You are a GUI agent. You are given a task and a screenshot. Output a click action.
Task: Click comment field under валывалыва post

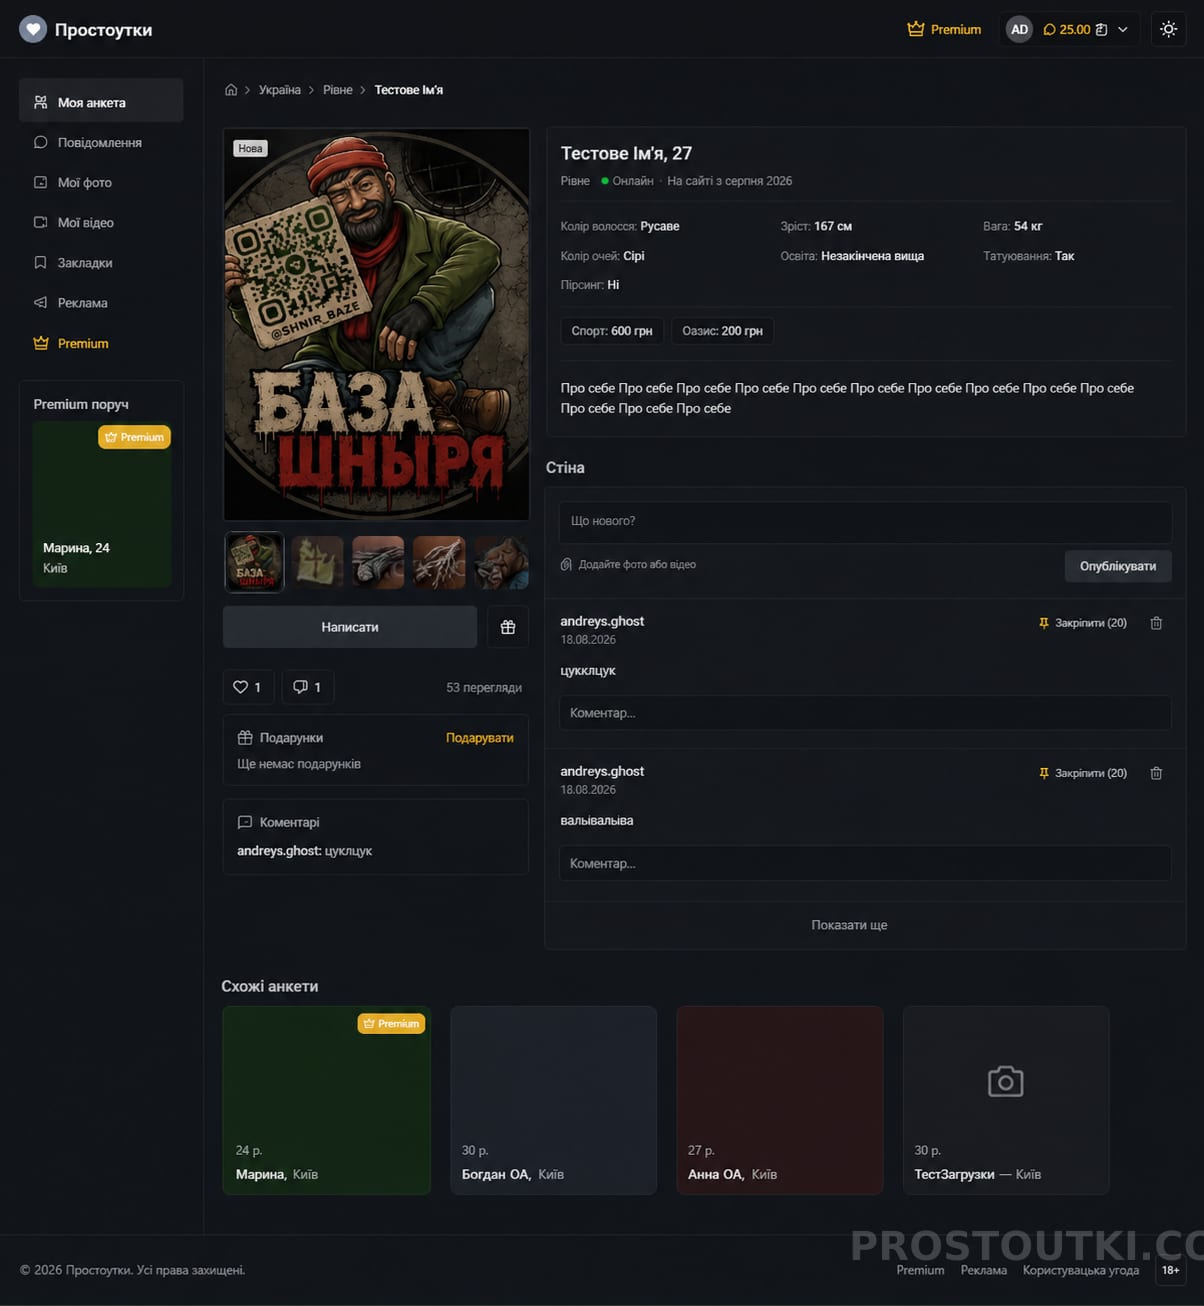click(865, 863)
